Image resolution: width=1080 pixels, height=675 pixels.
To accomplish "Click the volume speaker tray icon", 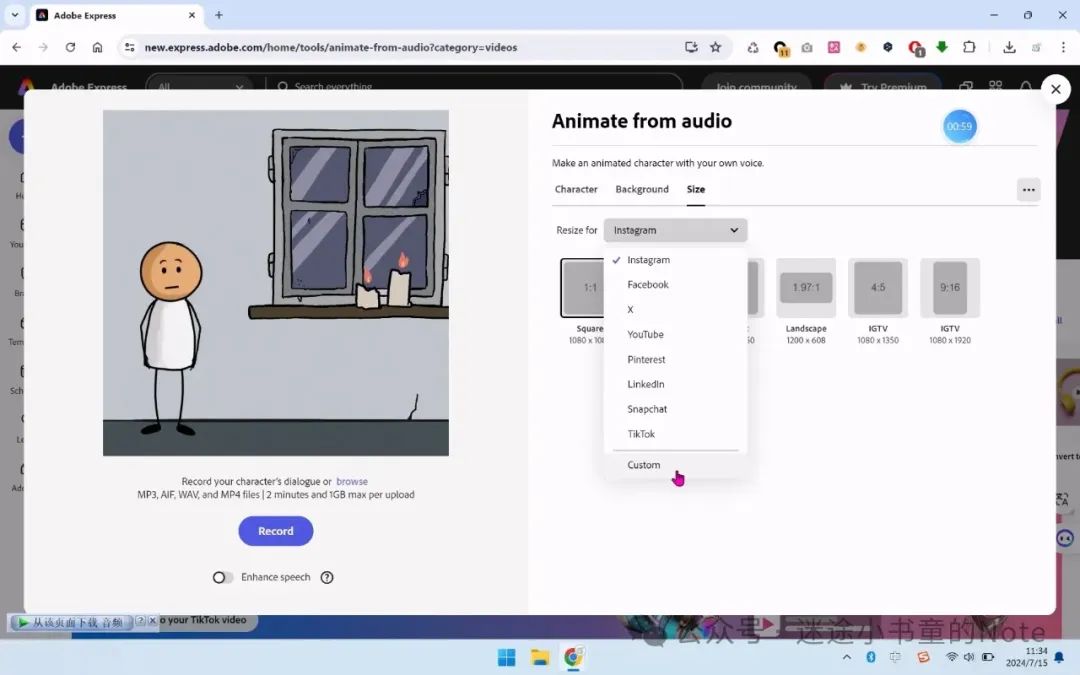I will point(969,657).
